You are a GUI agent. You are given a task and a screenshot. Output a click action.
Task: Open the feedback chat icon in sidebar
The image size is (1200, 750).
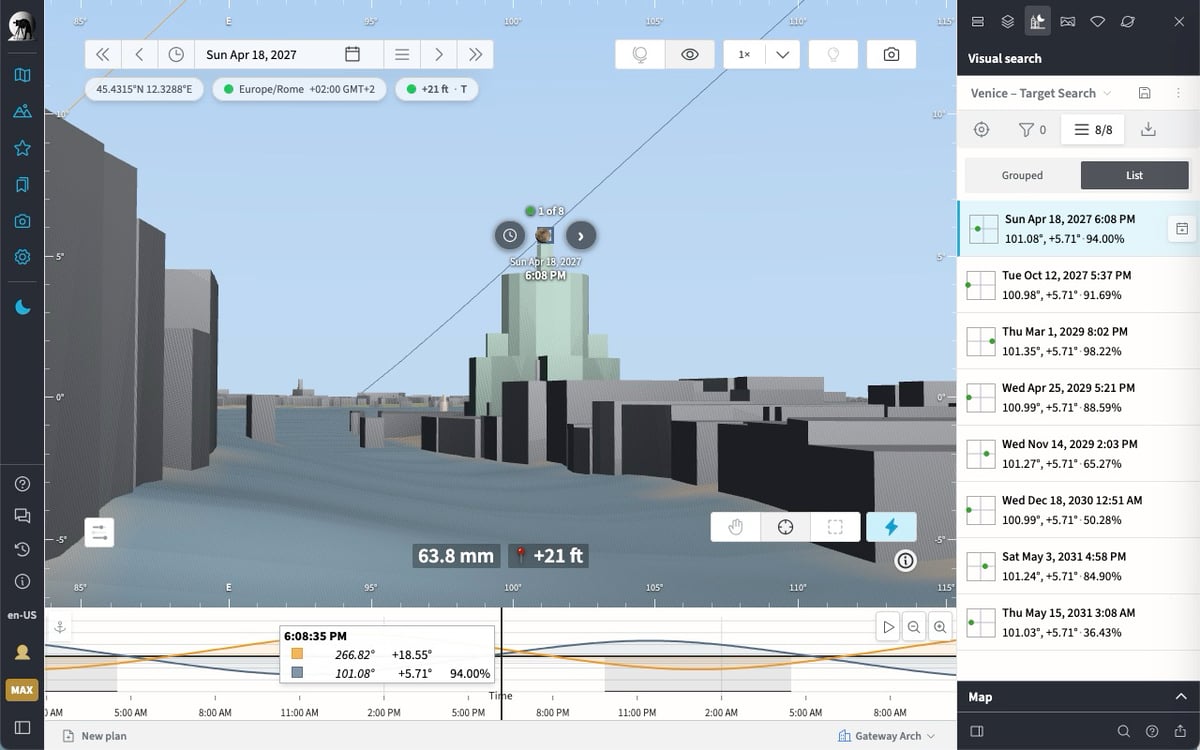click(22, 516)
